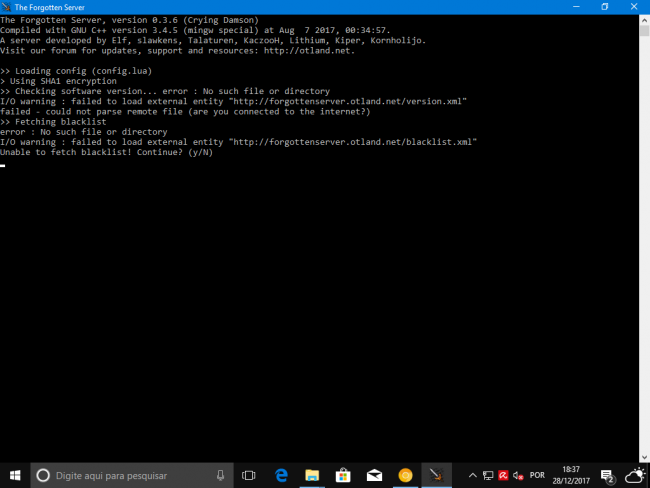The height and width of the screenshot is (488, 650).
Task: Open the Mail app from taskbar
Action: point(374,476)
